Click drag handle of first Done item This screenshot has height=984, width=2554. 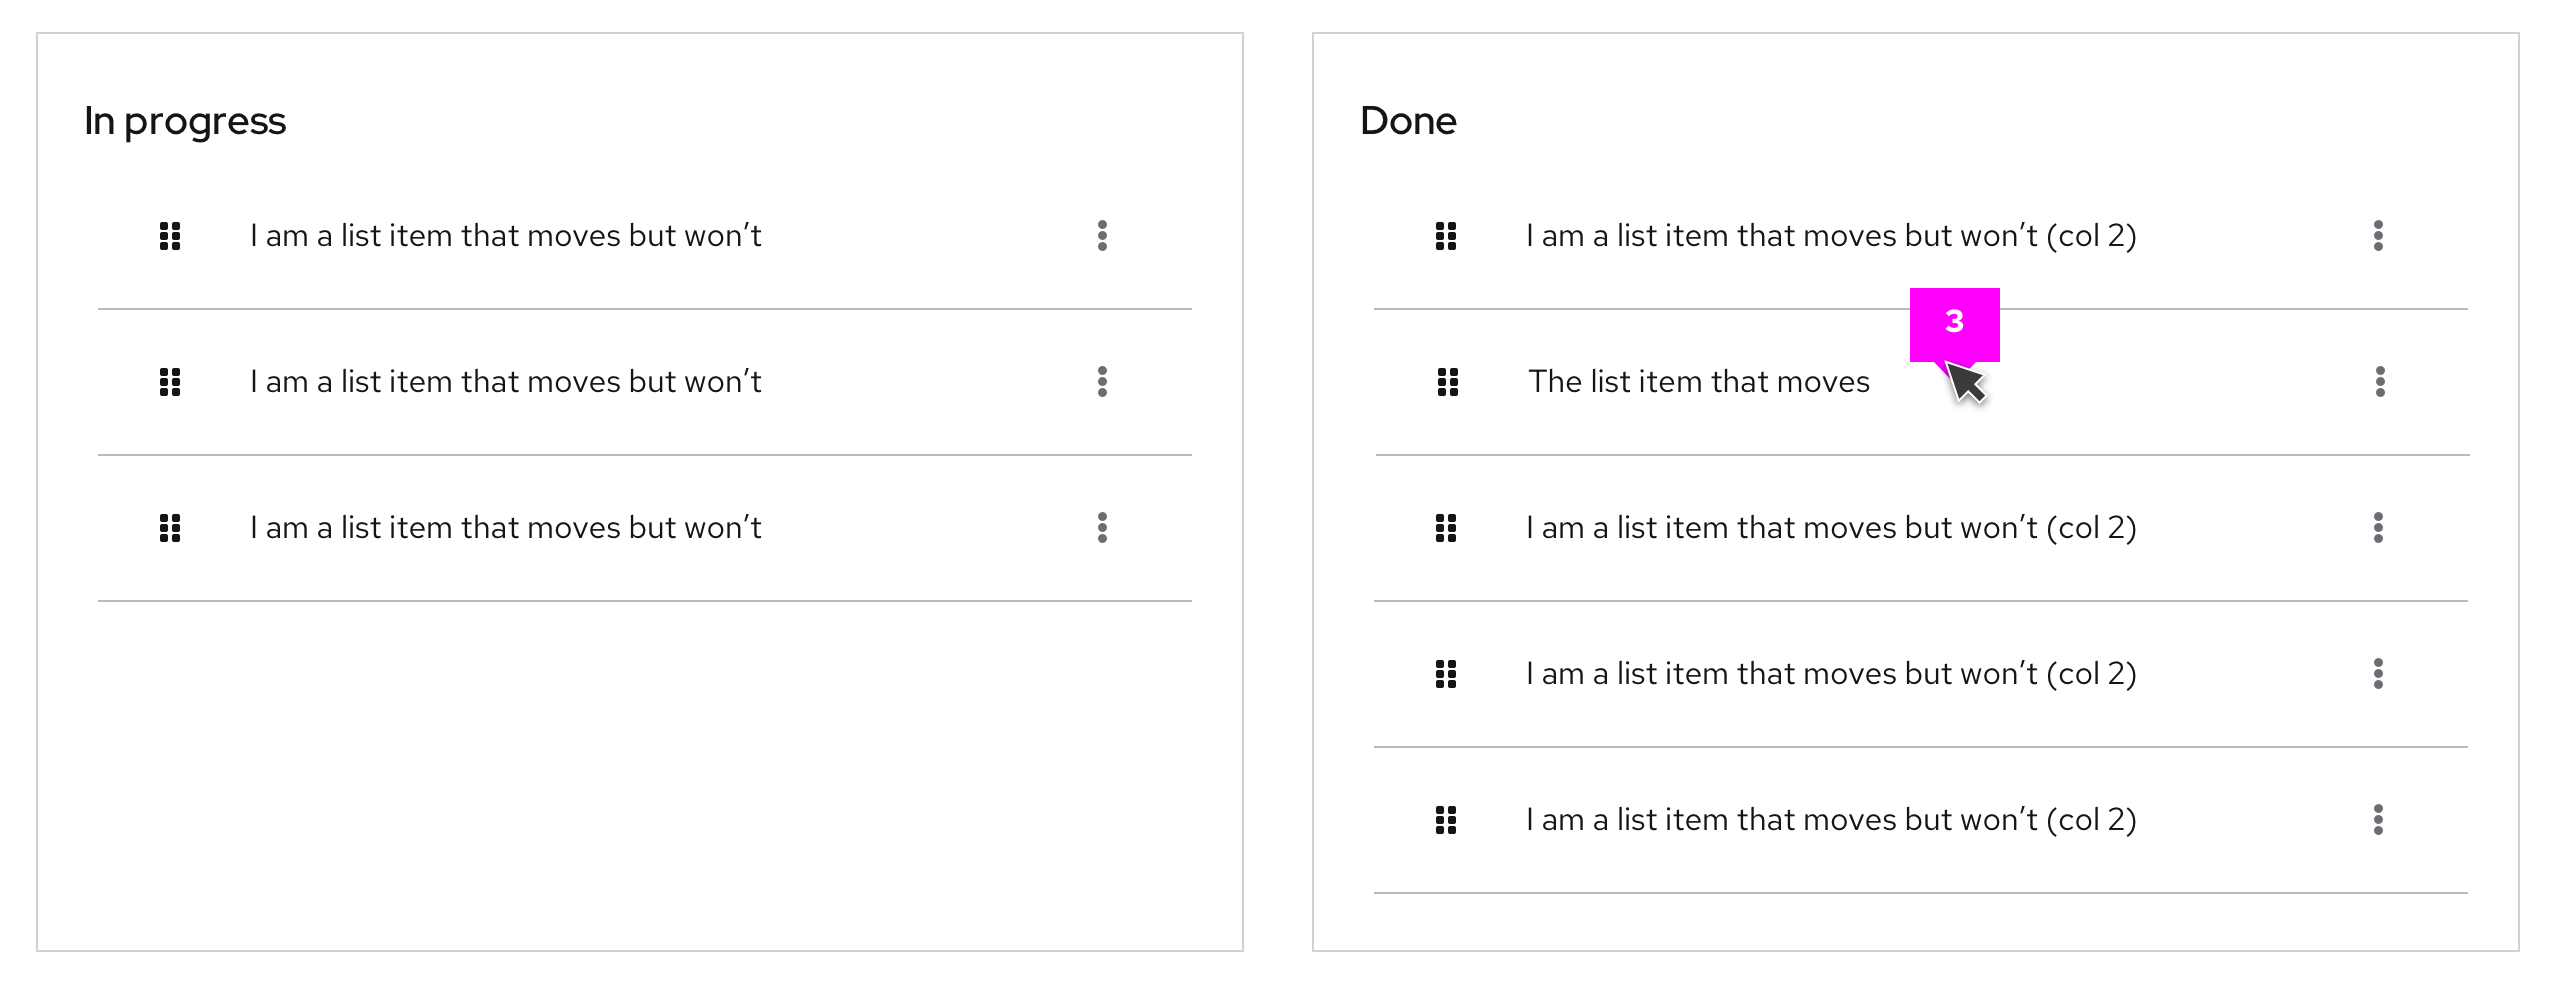(1446, 236)
